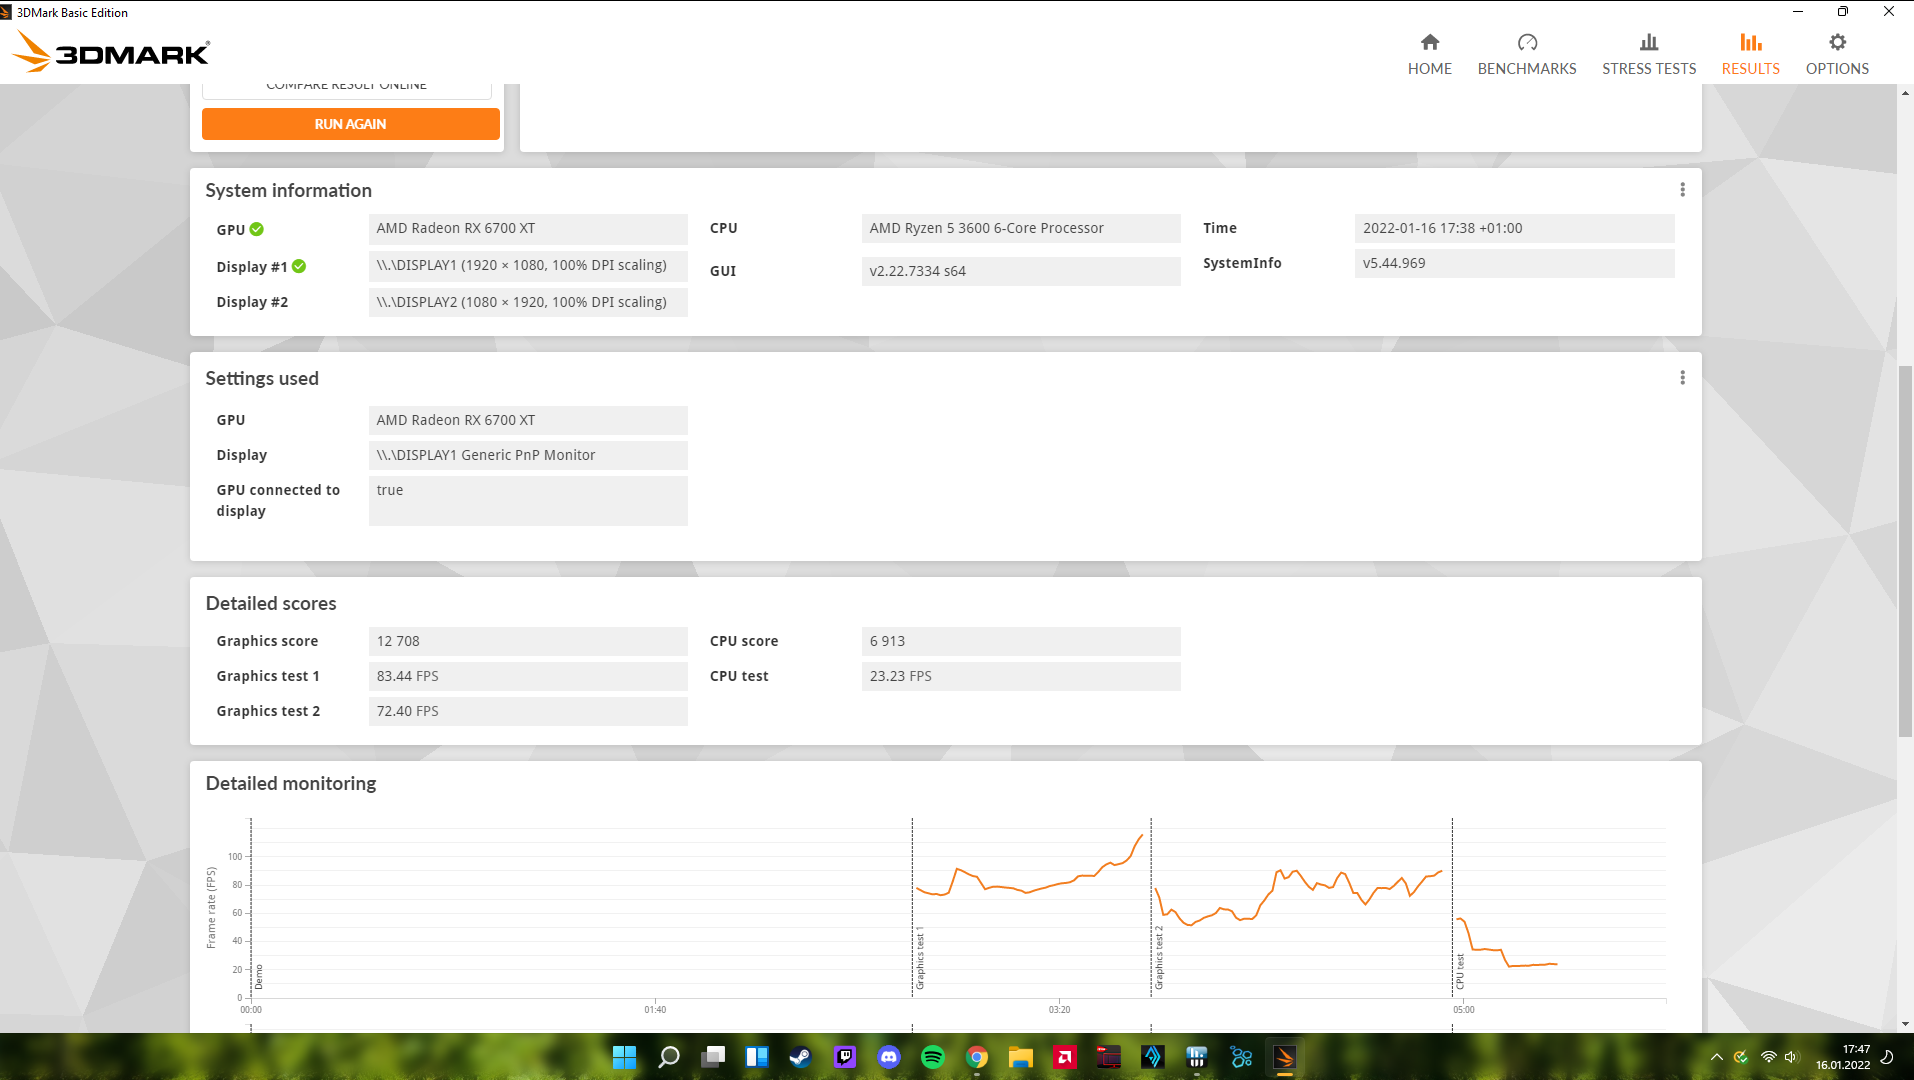Open the STRESS TESTS tab
Viewport: 1914px width, 1080px height.
coord(1648,54)
